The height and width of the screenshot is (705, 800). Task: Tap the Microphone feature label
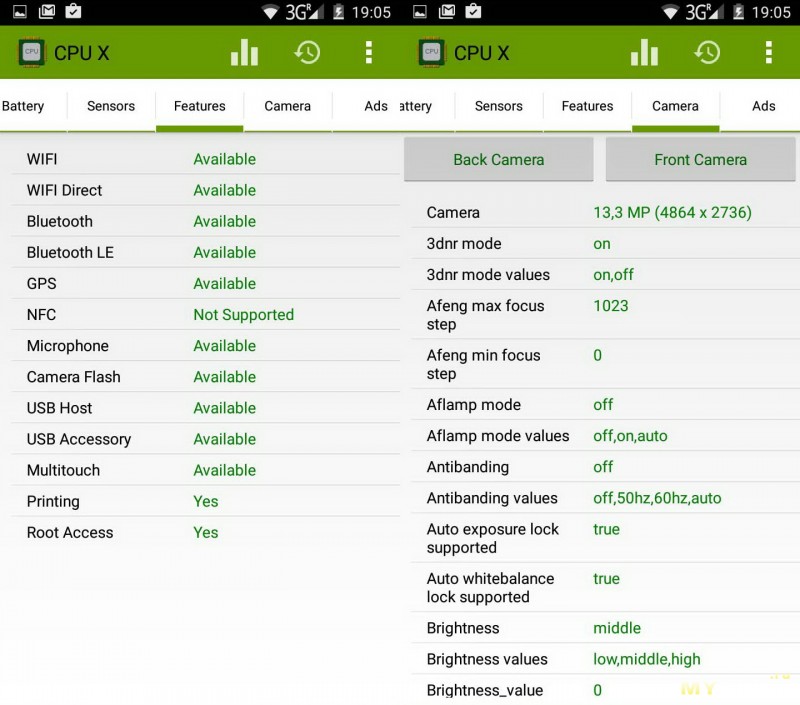(67, 346)
